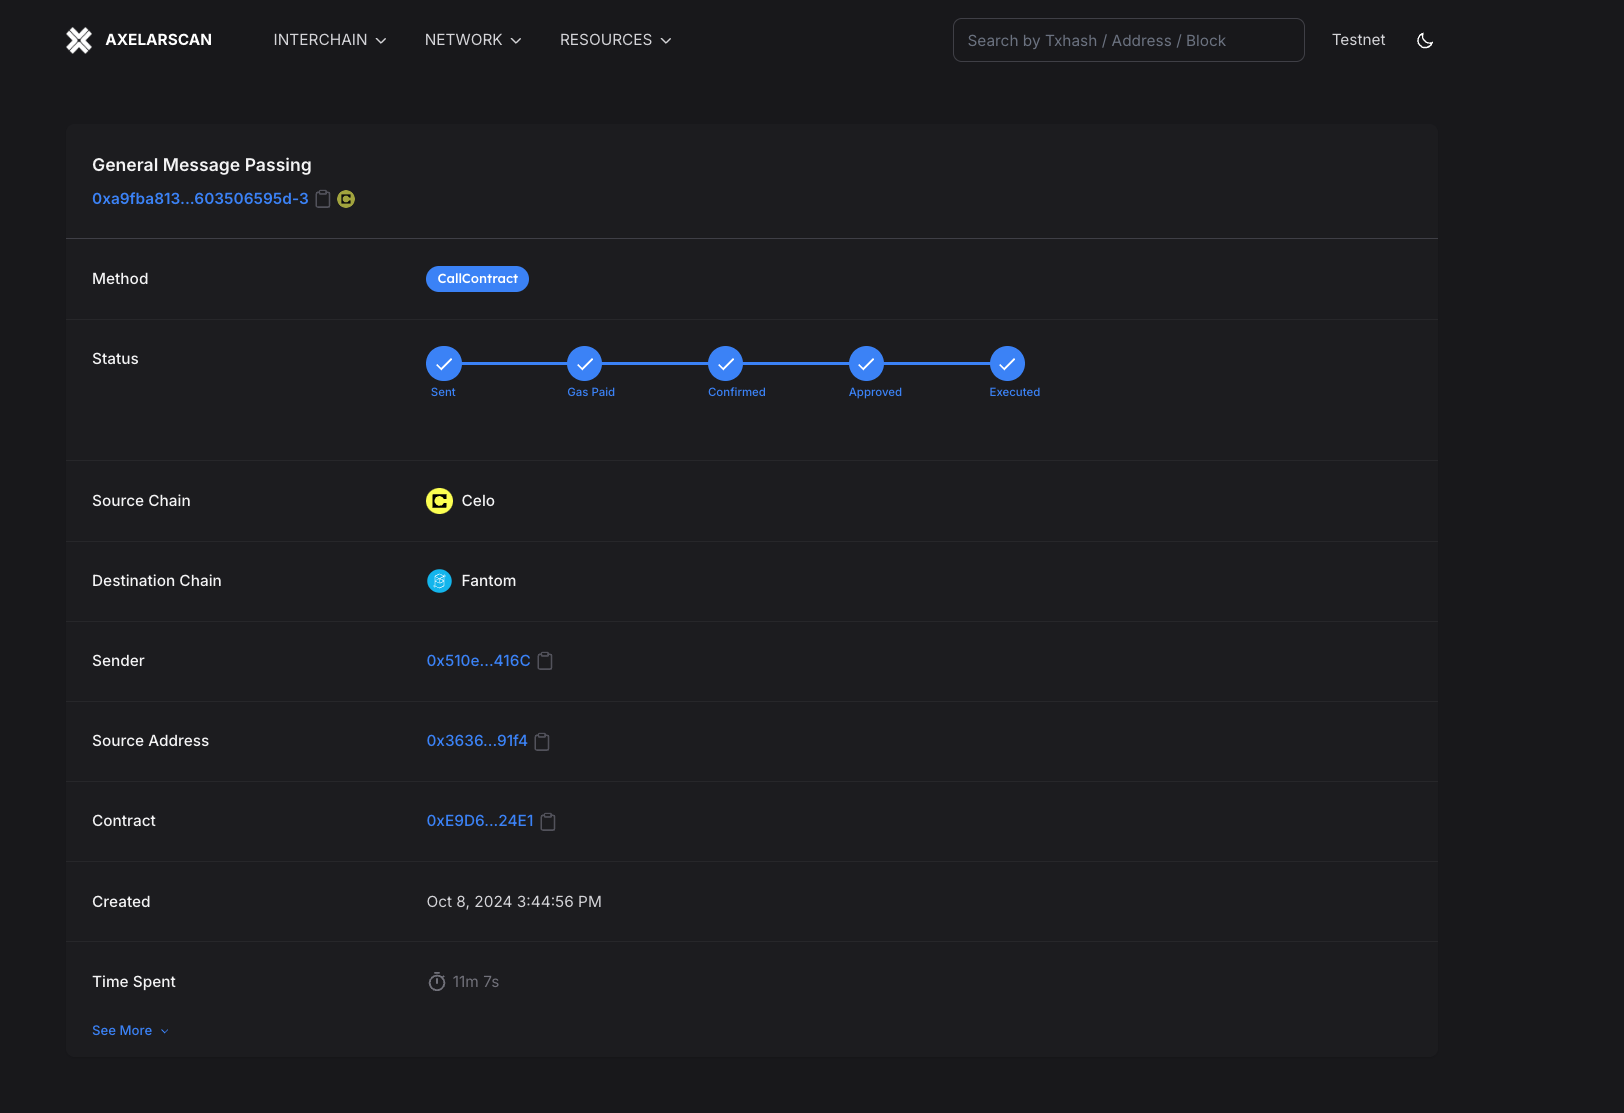This screenshot has height=1113, width=1624.
Task: Open the Executed step label
Action: pos(1015,392)
